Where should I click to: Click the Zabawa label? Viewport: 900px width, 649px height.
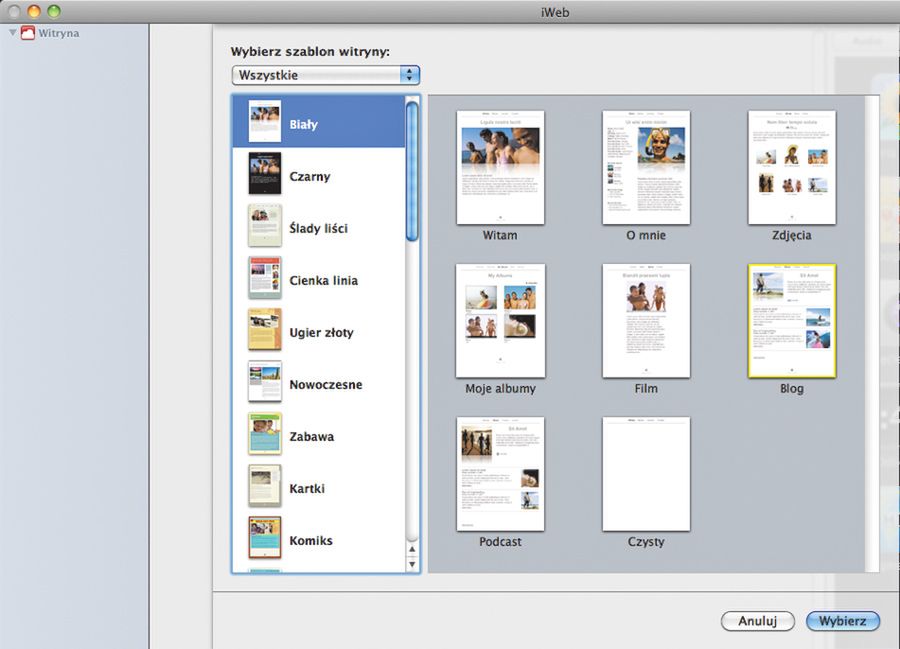[311, 437]
